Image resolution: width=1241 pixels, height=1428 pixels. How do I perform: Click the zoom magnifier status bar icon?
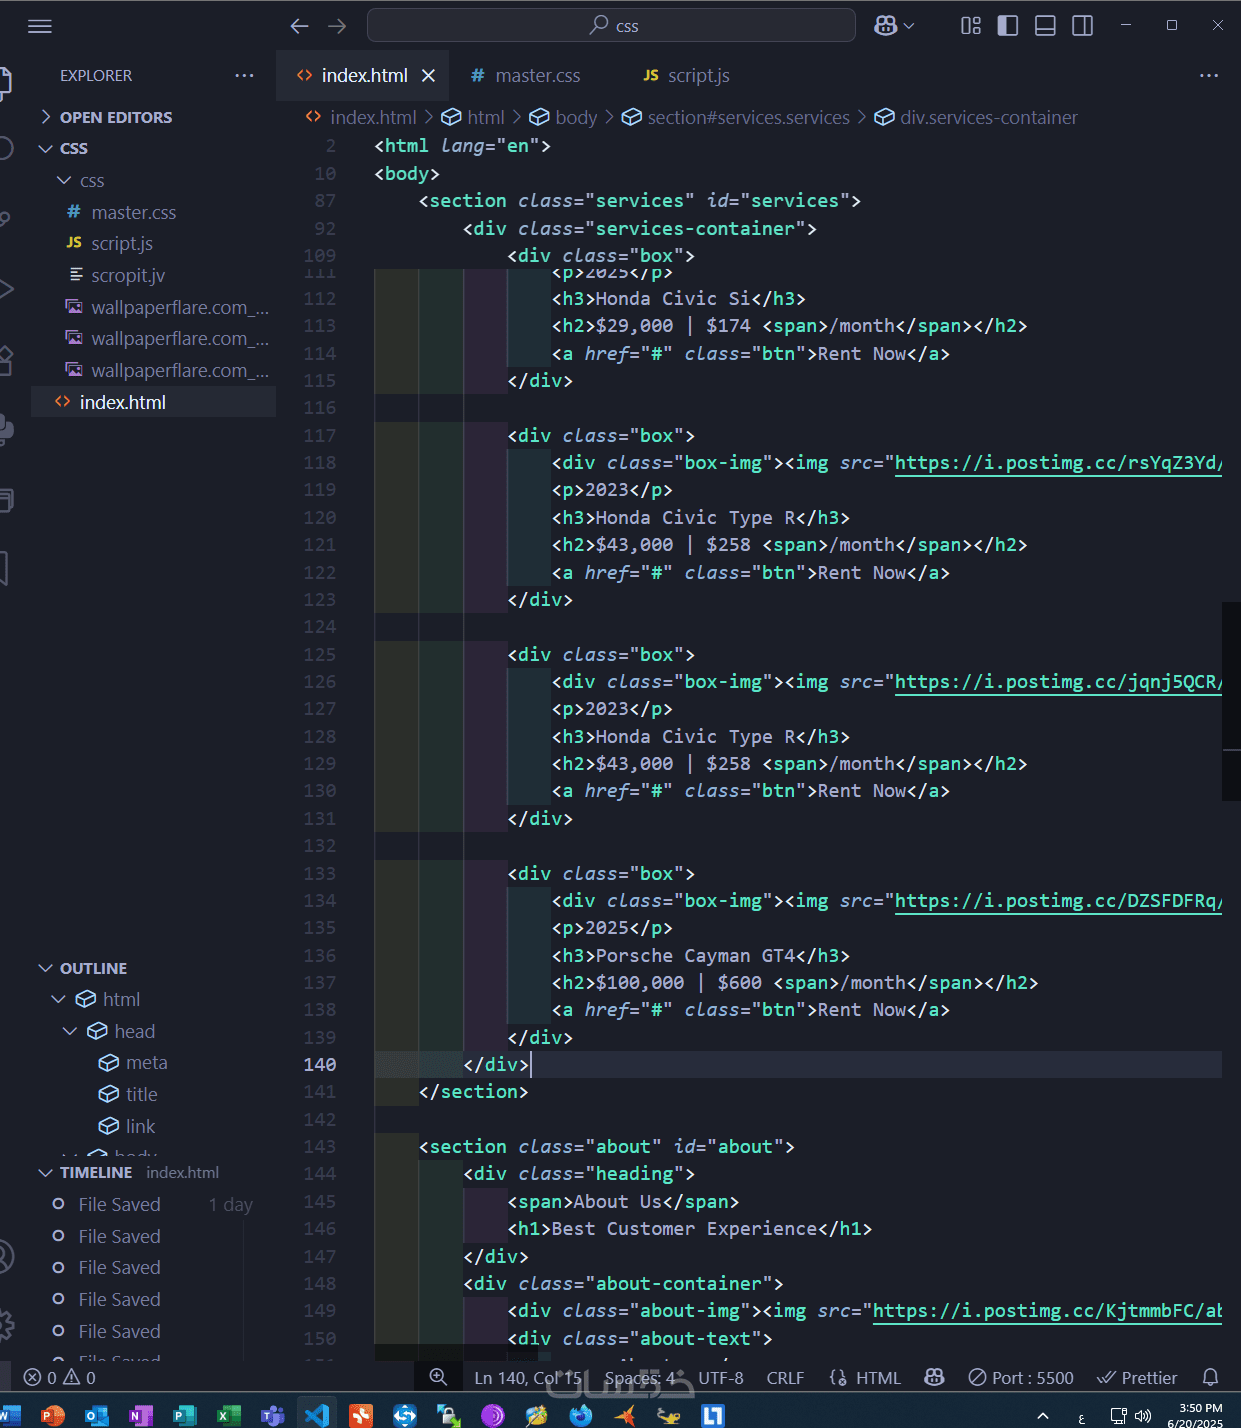[x=438, y=1377]
